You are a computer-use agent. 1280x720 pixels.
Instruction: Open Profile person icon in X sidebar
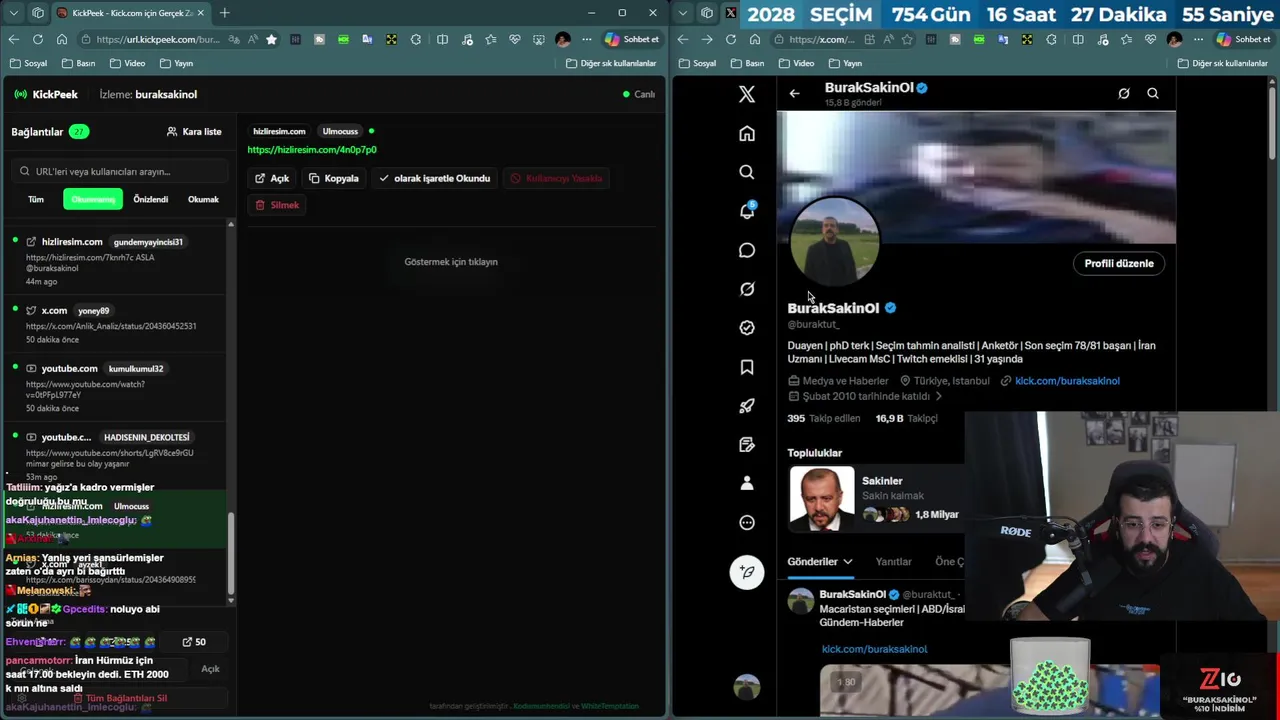[x=746, y=483]
